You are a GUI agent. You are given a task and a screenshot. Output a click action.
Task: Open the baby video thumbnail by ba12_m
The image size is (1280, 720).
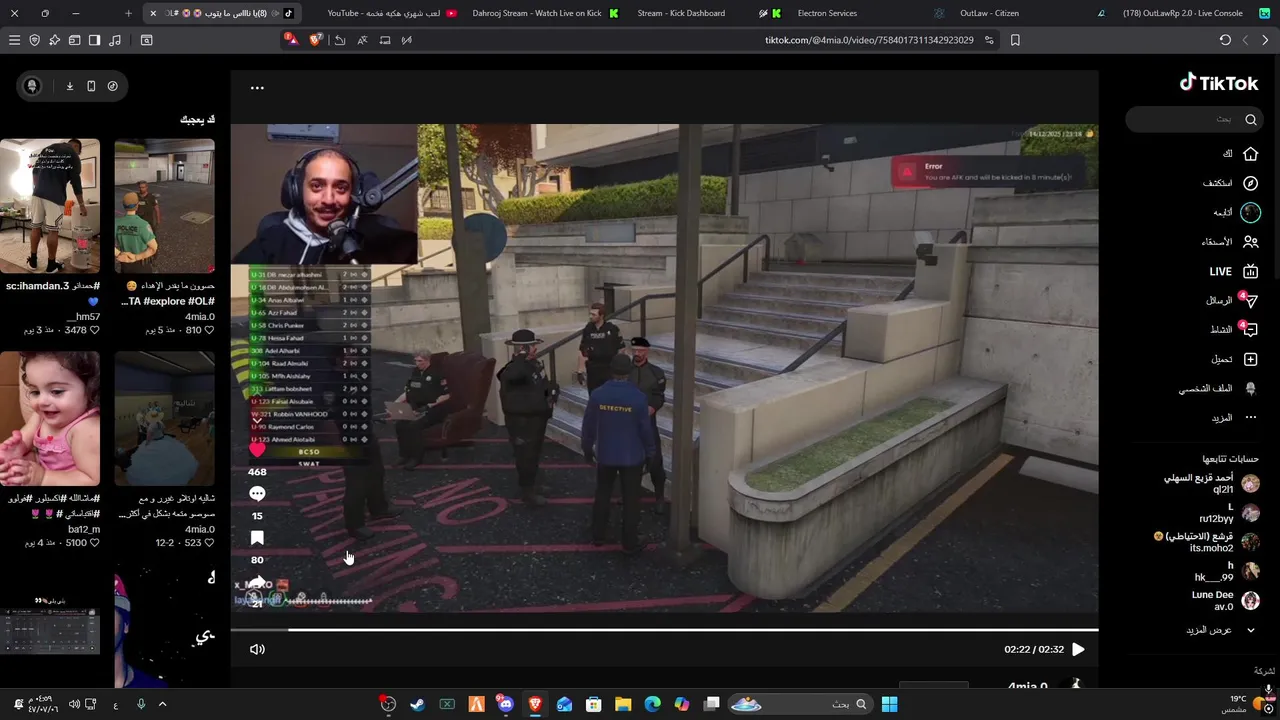pos(50,418)
